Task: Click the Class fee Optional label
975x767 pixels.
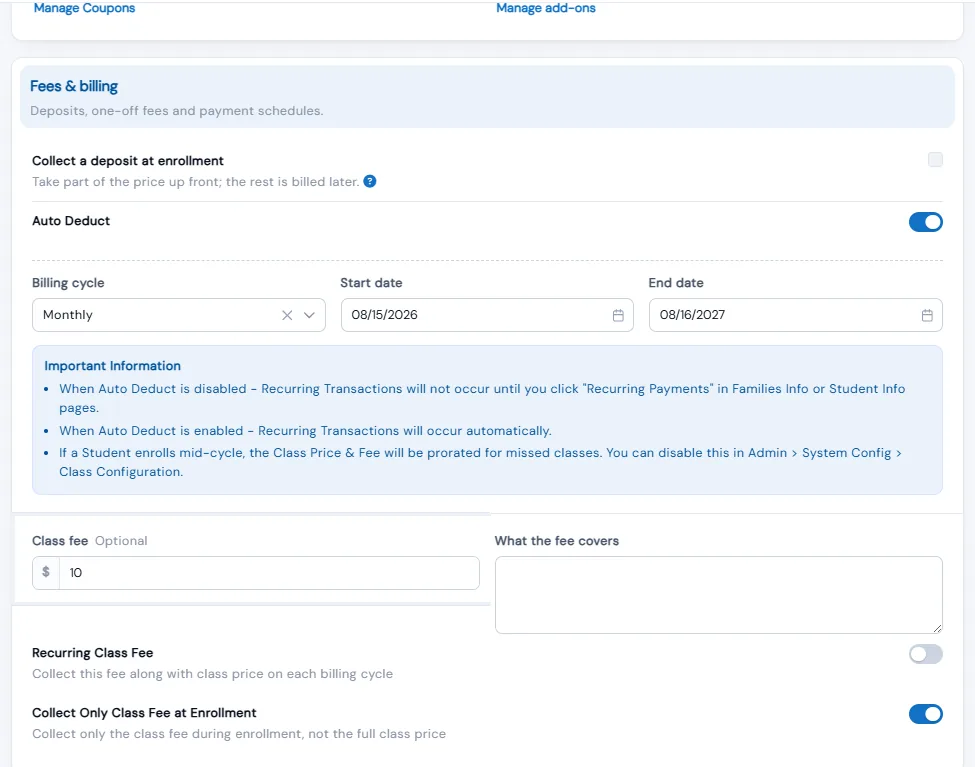Action: pyautogui.click(x=90, y=541)
